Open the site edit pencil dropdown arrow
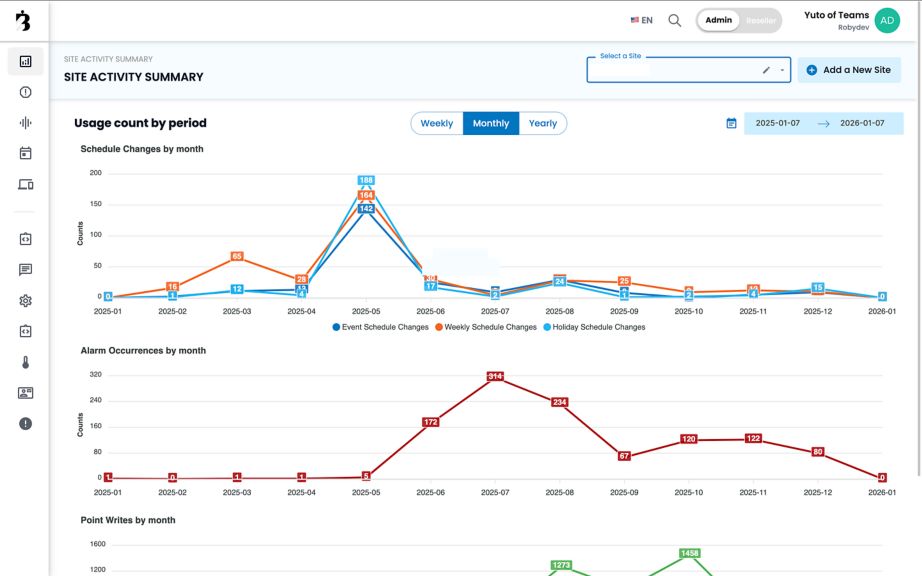Viewport: 922px width, 576px height. (x=782, y=70)
